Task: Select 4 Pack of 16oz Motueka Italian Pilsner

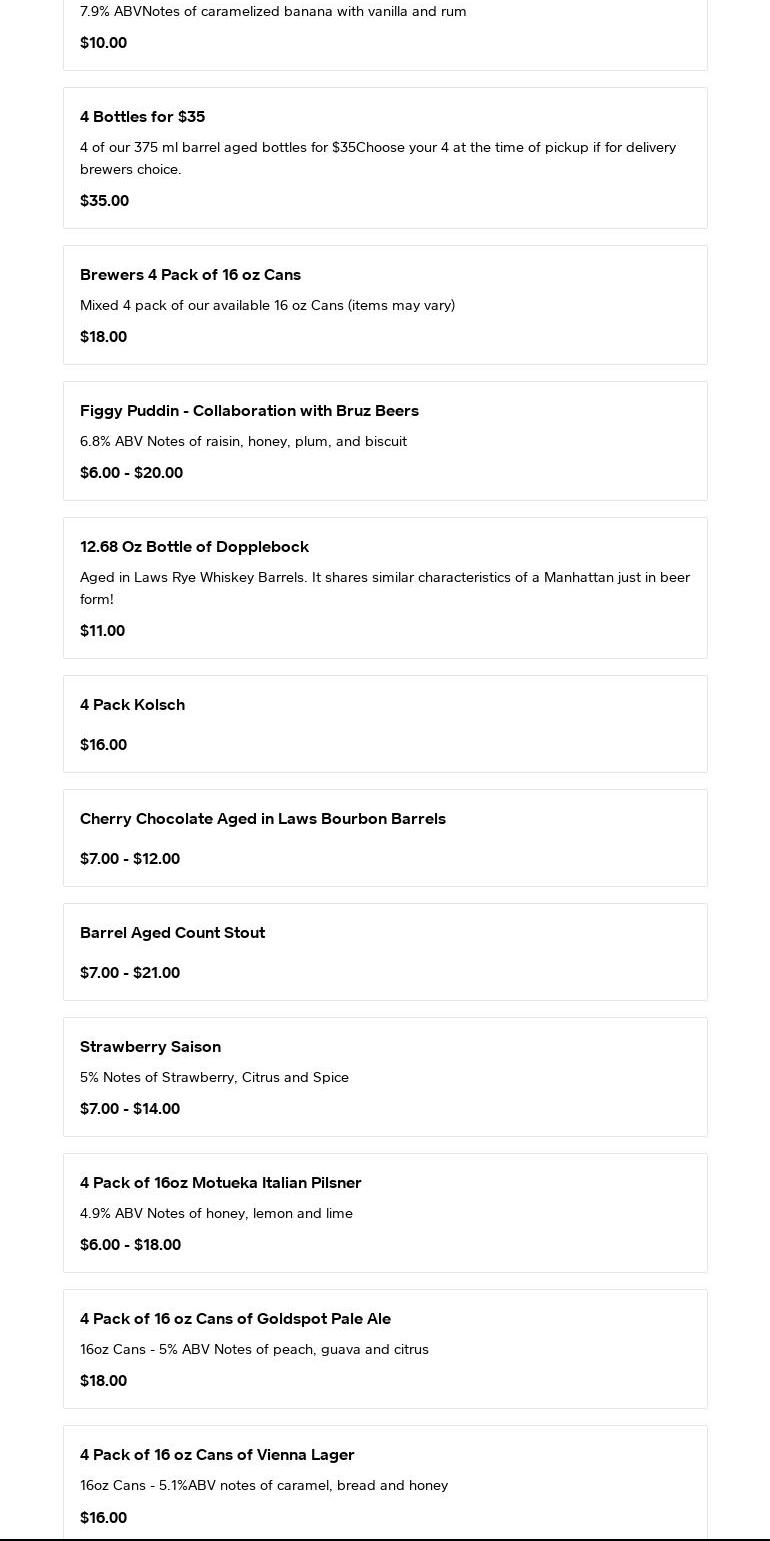Action: coord(220,1183)
